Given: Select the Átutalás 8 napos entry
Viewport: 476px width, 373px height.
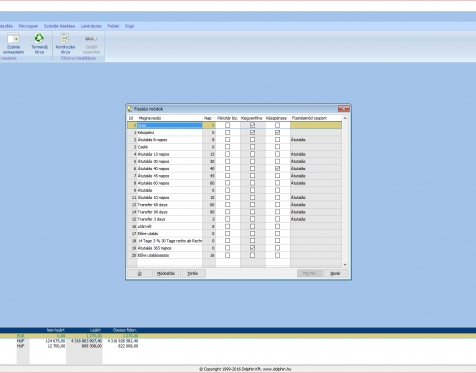Looking at the screenshot, I should click(170, 140).
